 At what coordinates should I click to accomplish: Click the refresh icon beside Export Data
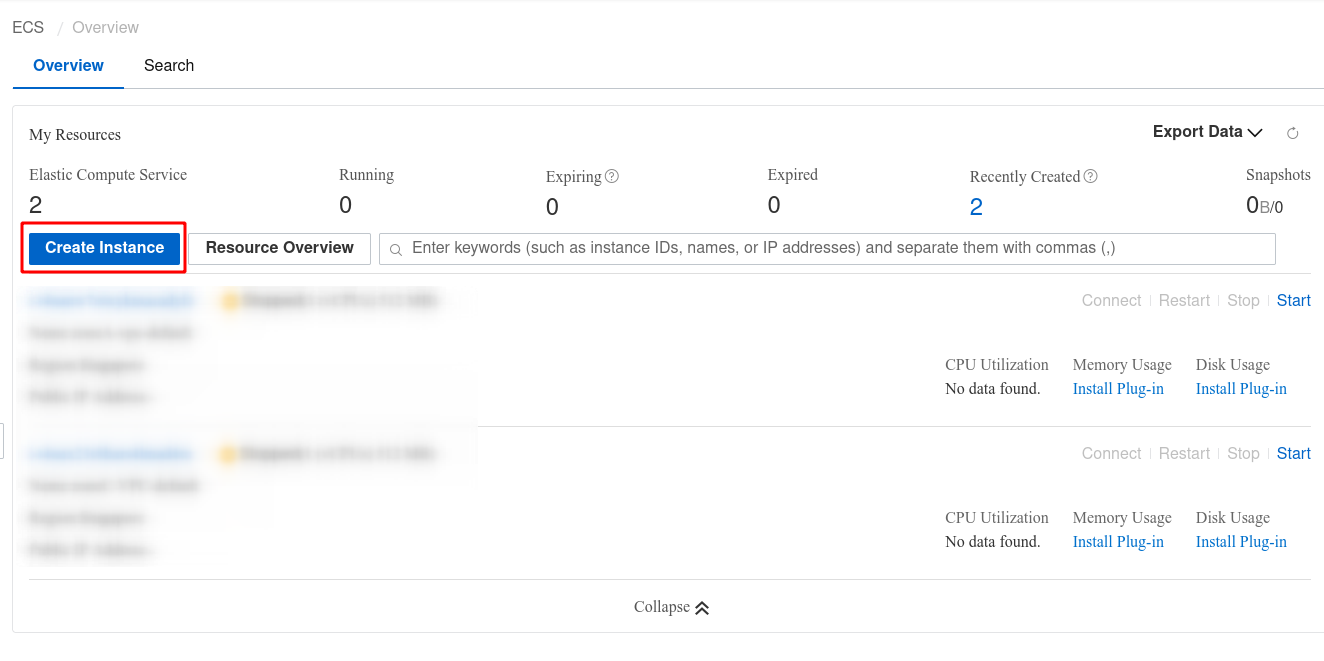pos(1292,134)
